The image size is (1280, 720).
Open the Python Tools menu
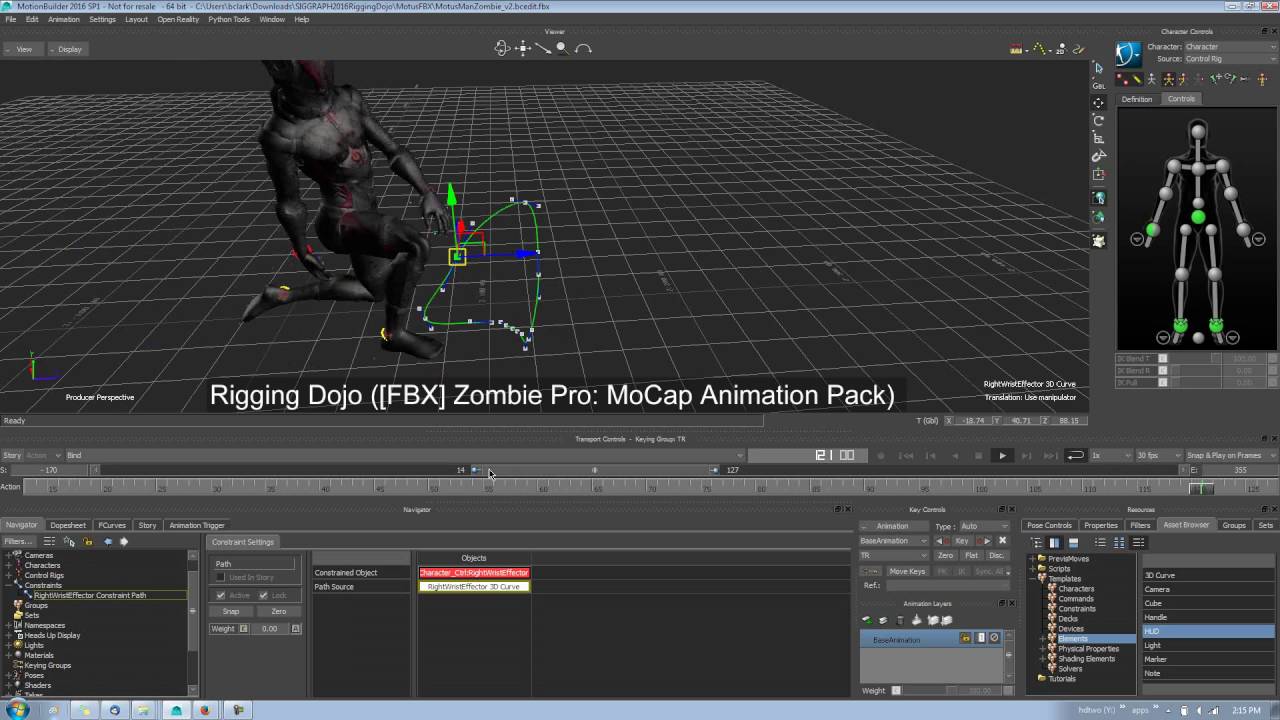229,19
